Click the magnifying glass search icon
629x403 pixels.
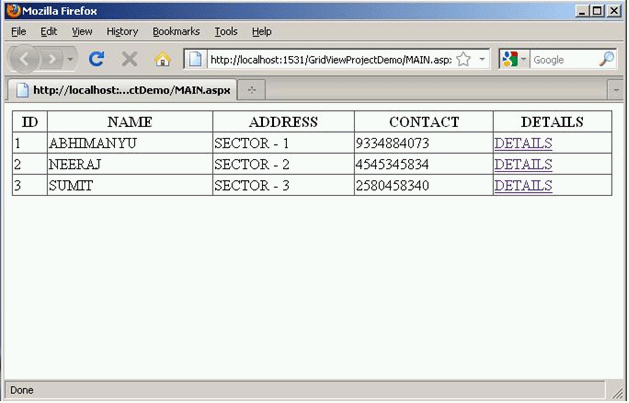tap(607, 59)
